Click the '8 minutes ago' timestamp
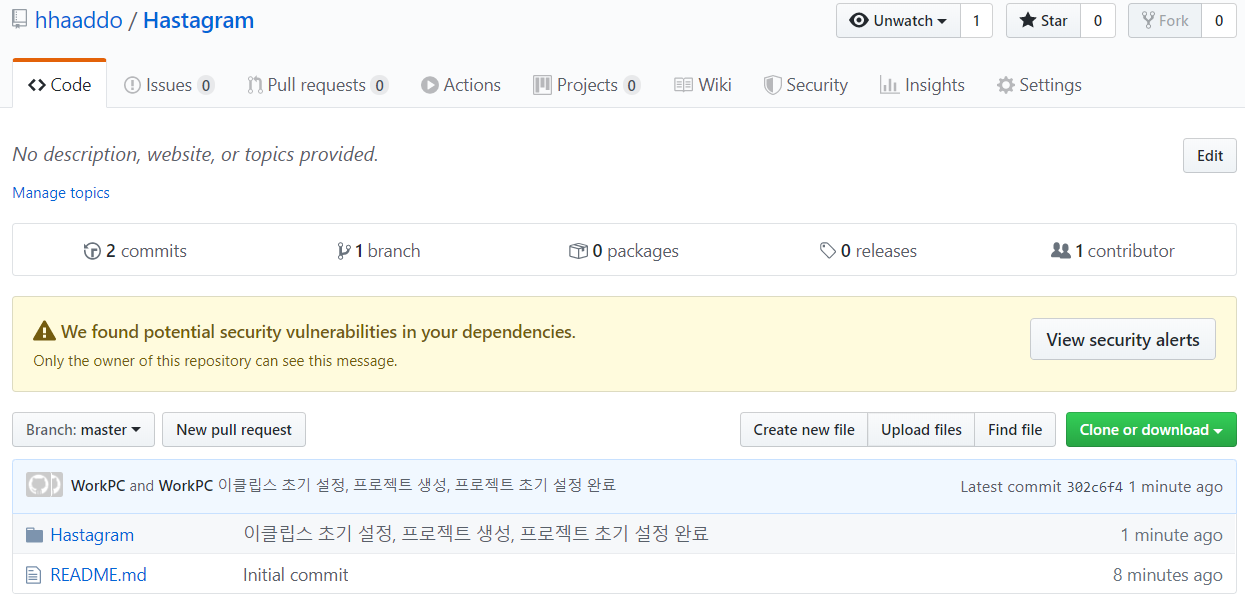1245x598 pixels. click(1168, 575)
